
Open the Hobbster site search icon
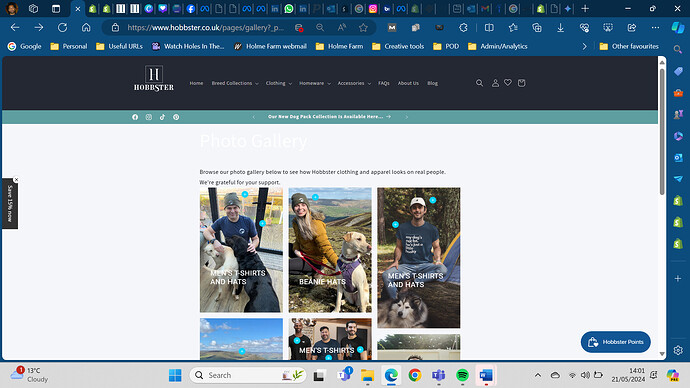tap(479, 83)
